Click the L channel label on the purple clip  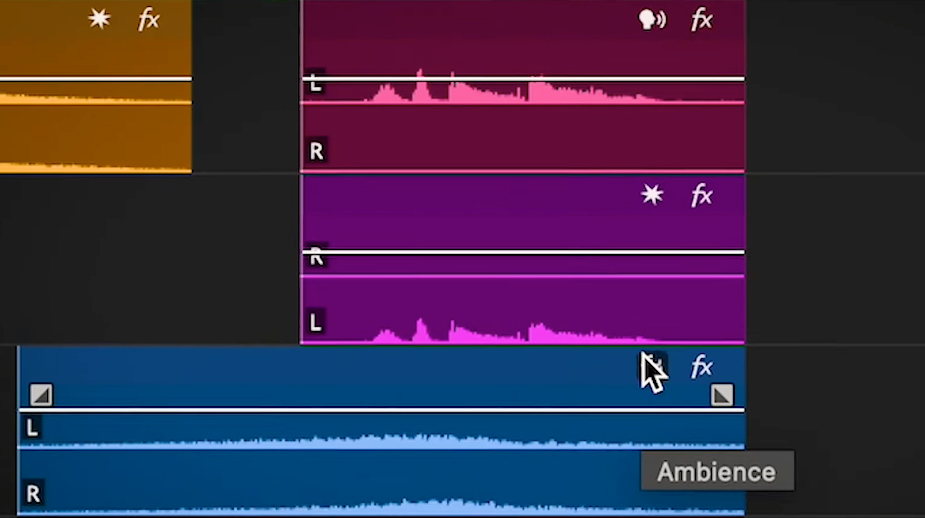coord(316,323)
